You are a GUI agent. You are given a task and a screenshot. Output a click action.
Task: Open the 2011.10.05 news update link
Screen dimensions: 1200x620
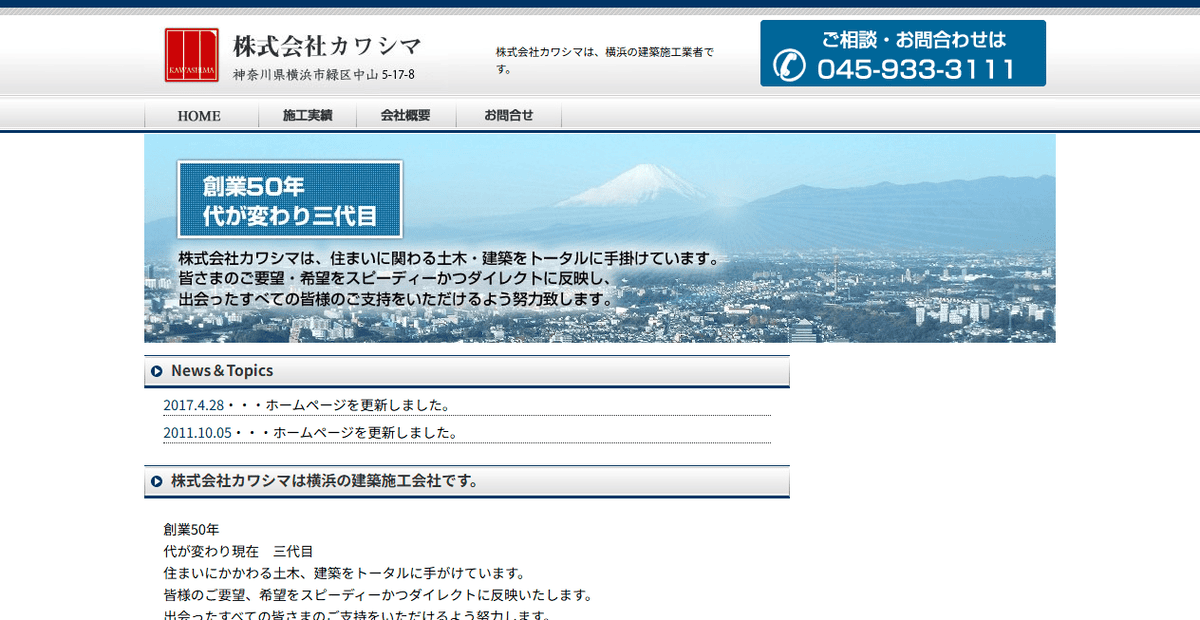[x=309, y=432]
